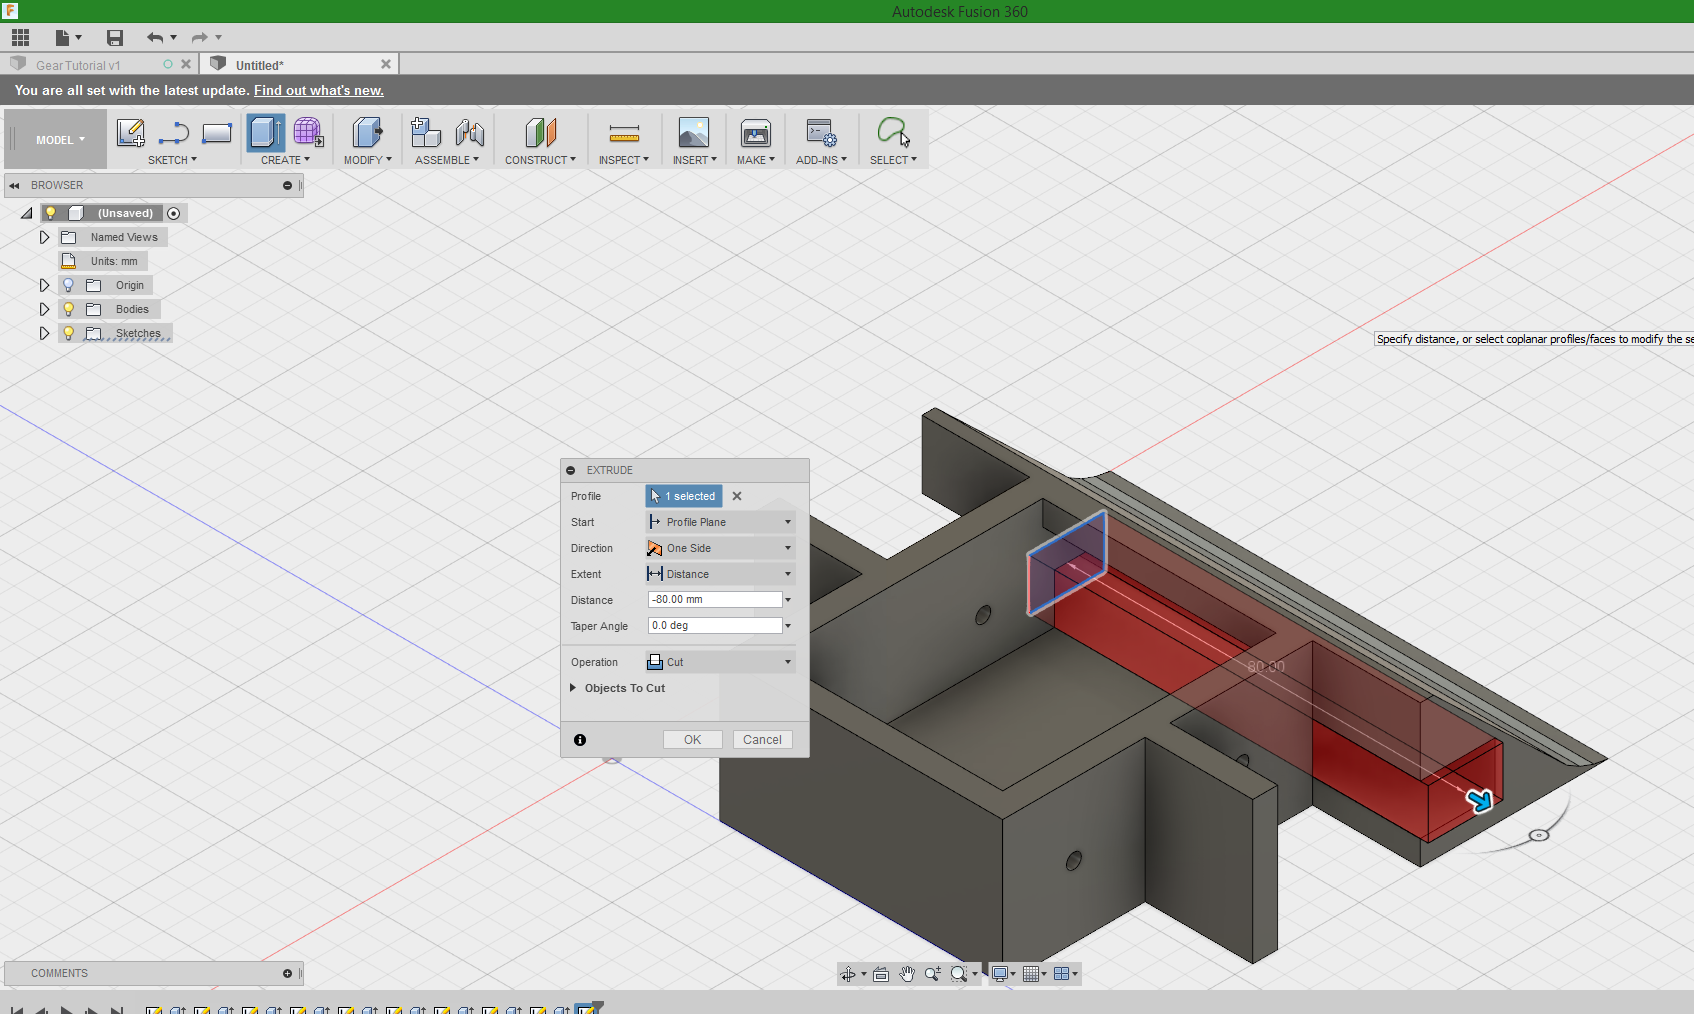Click the Orbit navigation icon
Image resolution: width=1694 pixels, height=1014 pixels.
tap(848, 974)
